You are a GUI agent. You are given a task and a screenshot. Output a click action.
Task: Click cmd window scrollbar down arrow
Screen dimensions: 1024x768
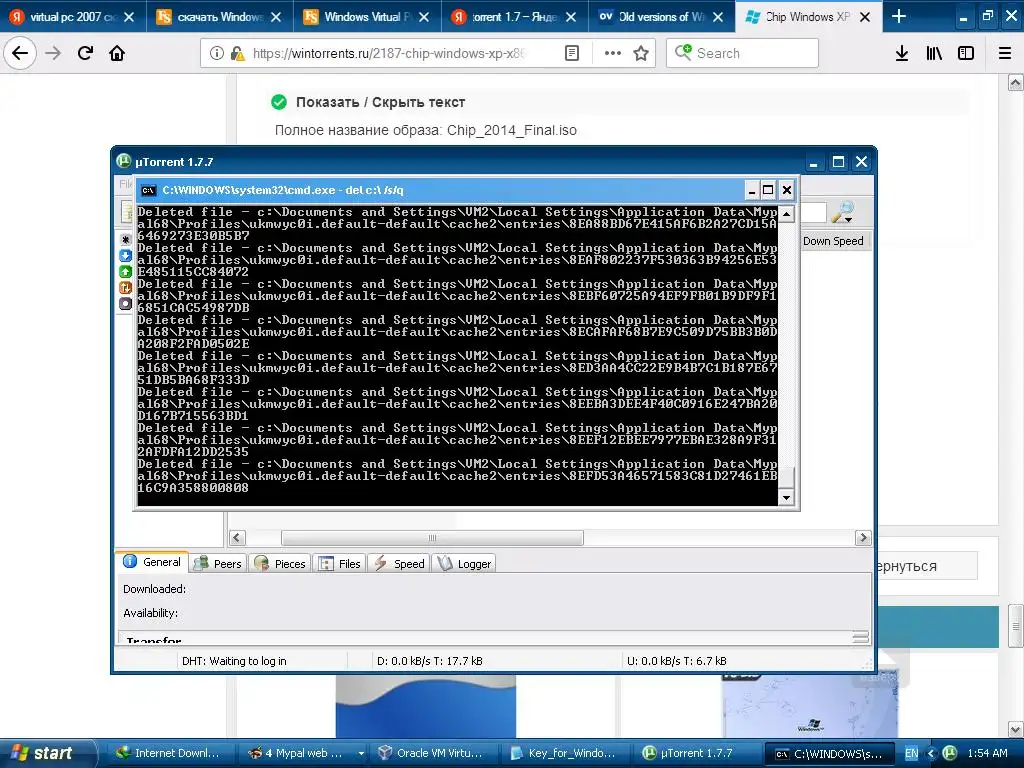coord(786,498)
